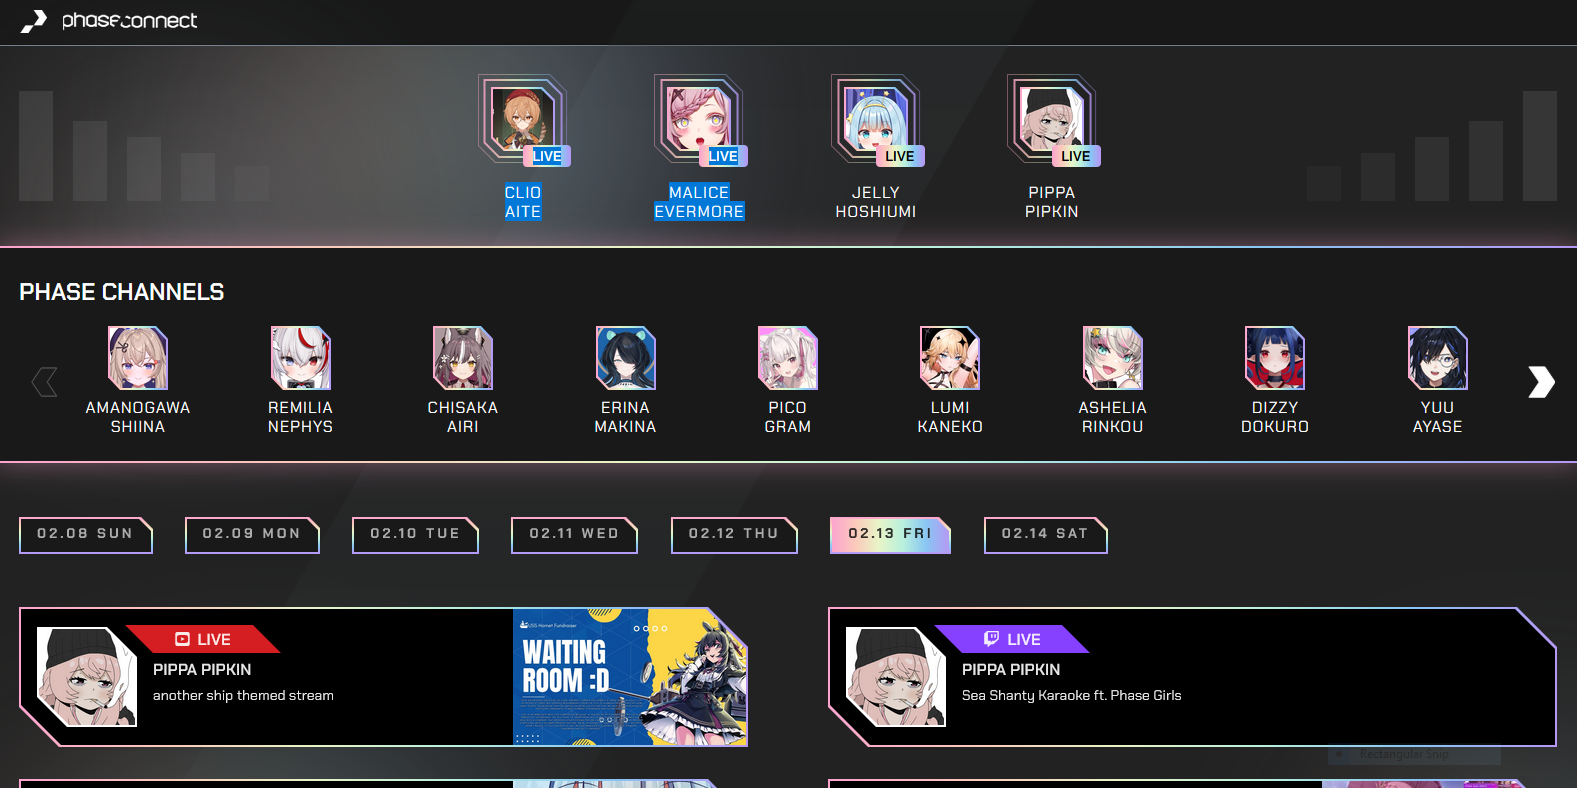Switch to the 02.12 THU schedule tab
This screenshot has height=788, width=1577.
coord(734,535)
